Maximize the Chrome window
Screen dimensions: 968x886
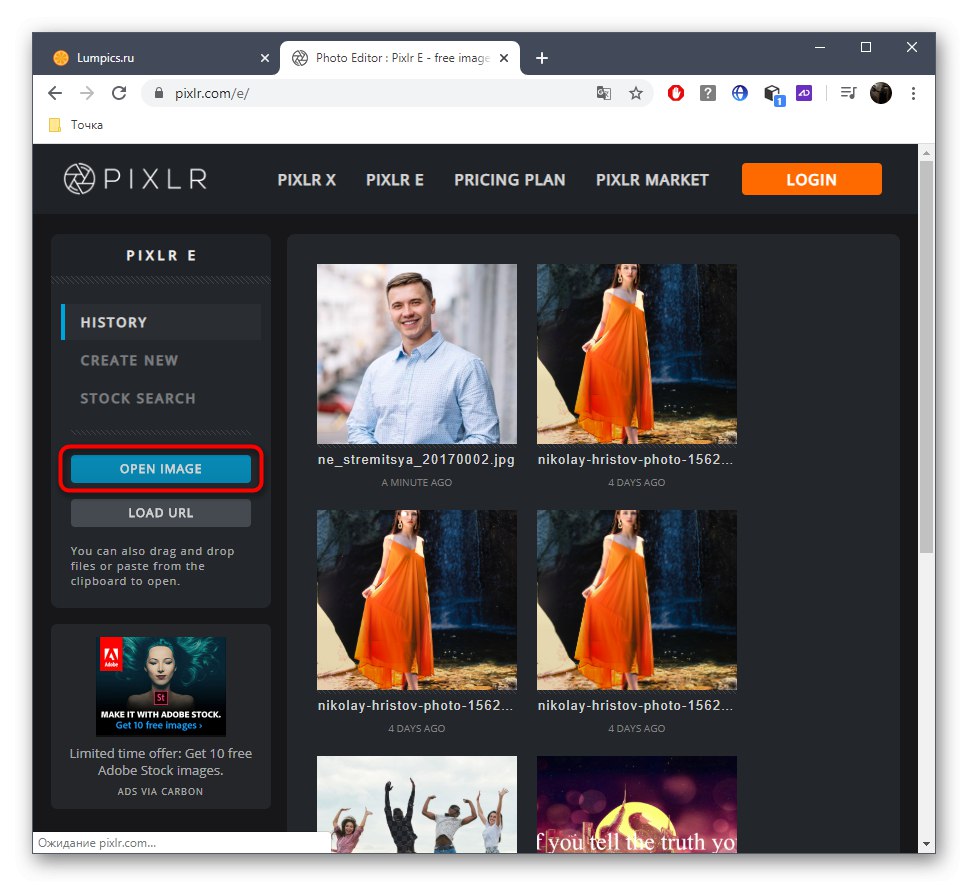tap(866, 47)
